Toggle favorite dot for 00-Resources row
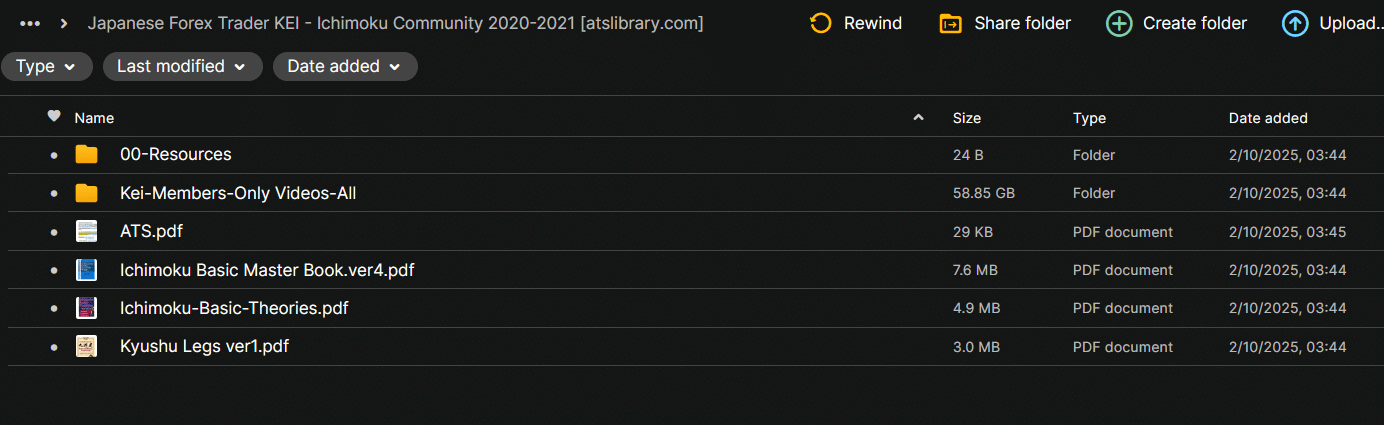 [x=54, y=155]
